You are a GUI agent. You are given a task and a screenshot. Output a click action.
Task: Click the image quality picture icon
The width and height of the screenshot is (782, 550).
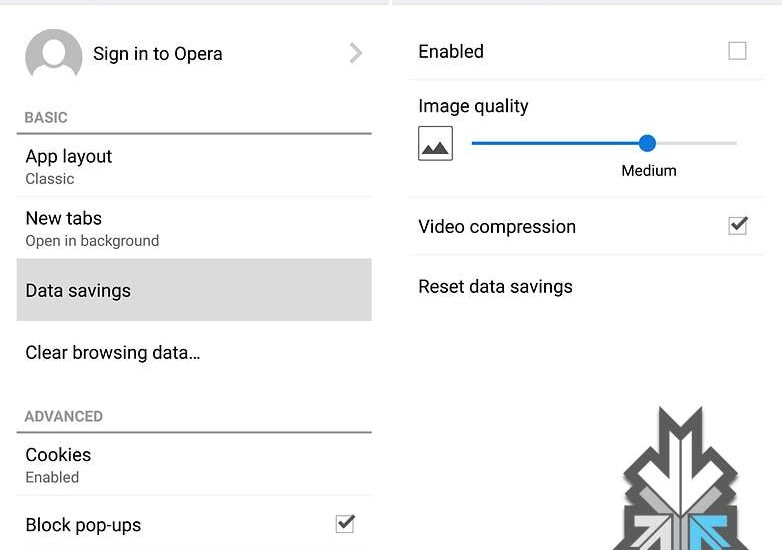point(435,144)
